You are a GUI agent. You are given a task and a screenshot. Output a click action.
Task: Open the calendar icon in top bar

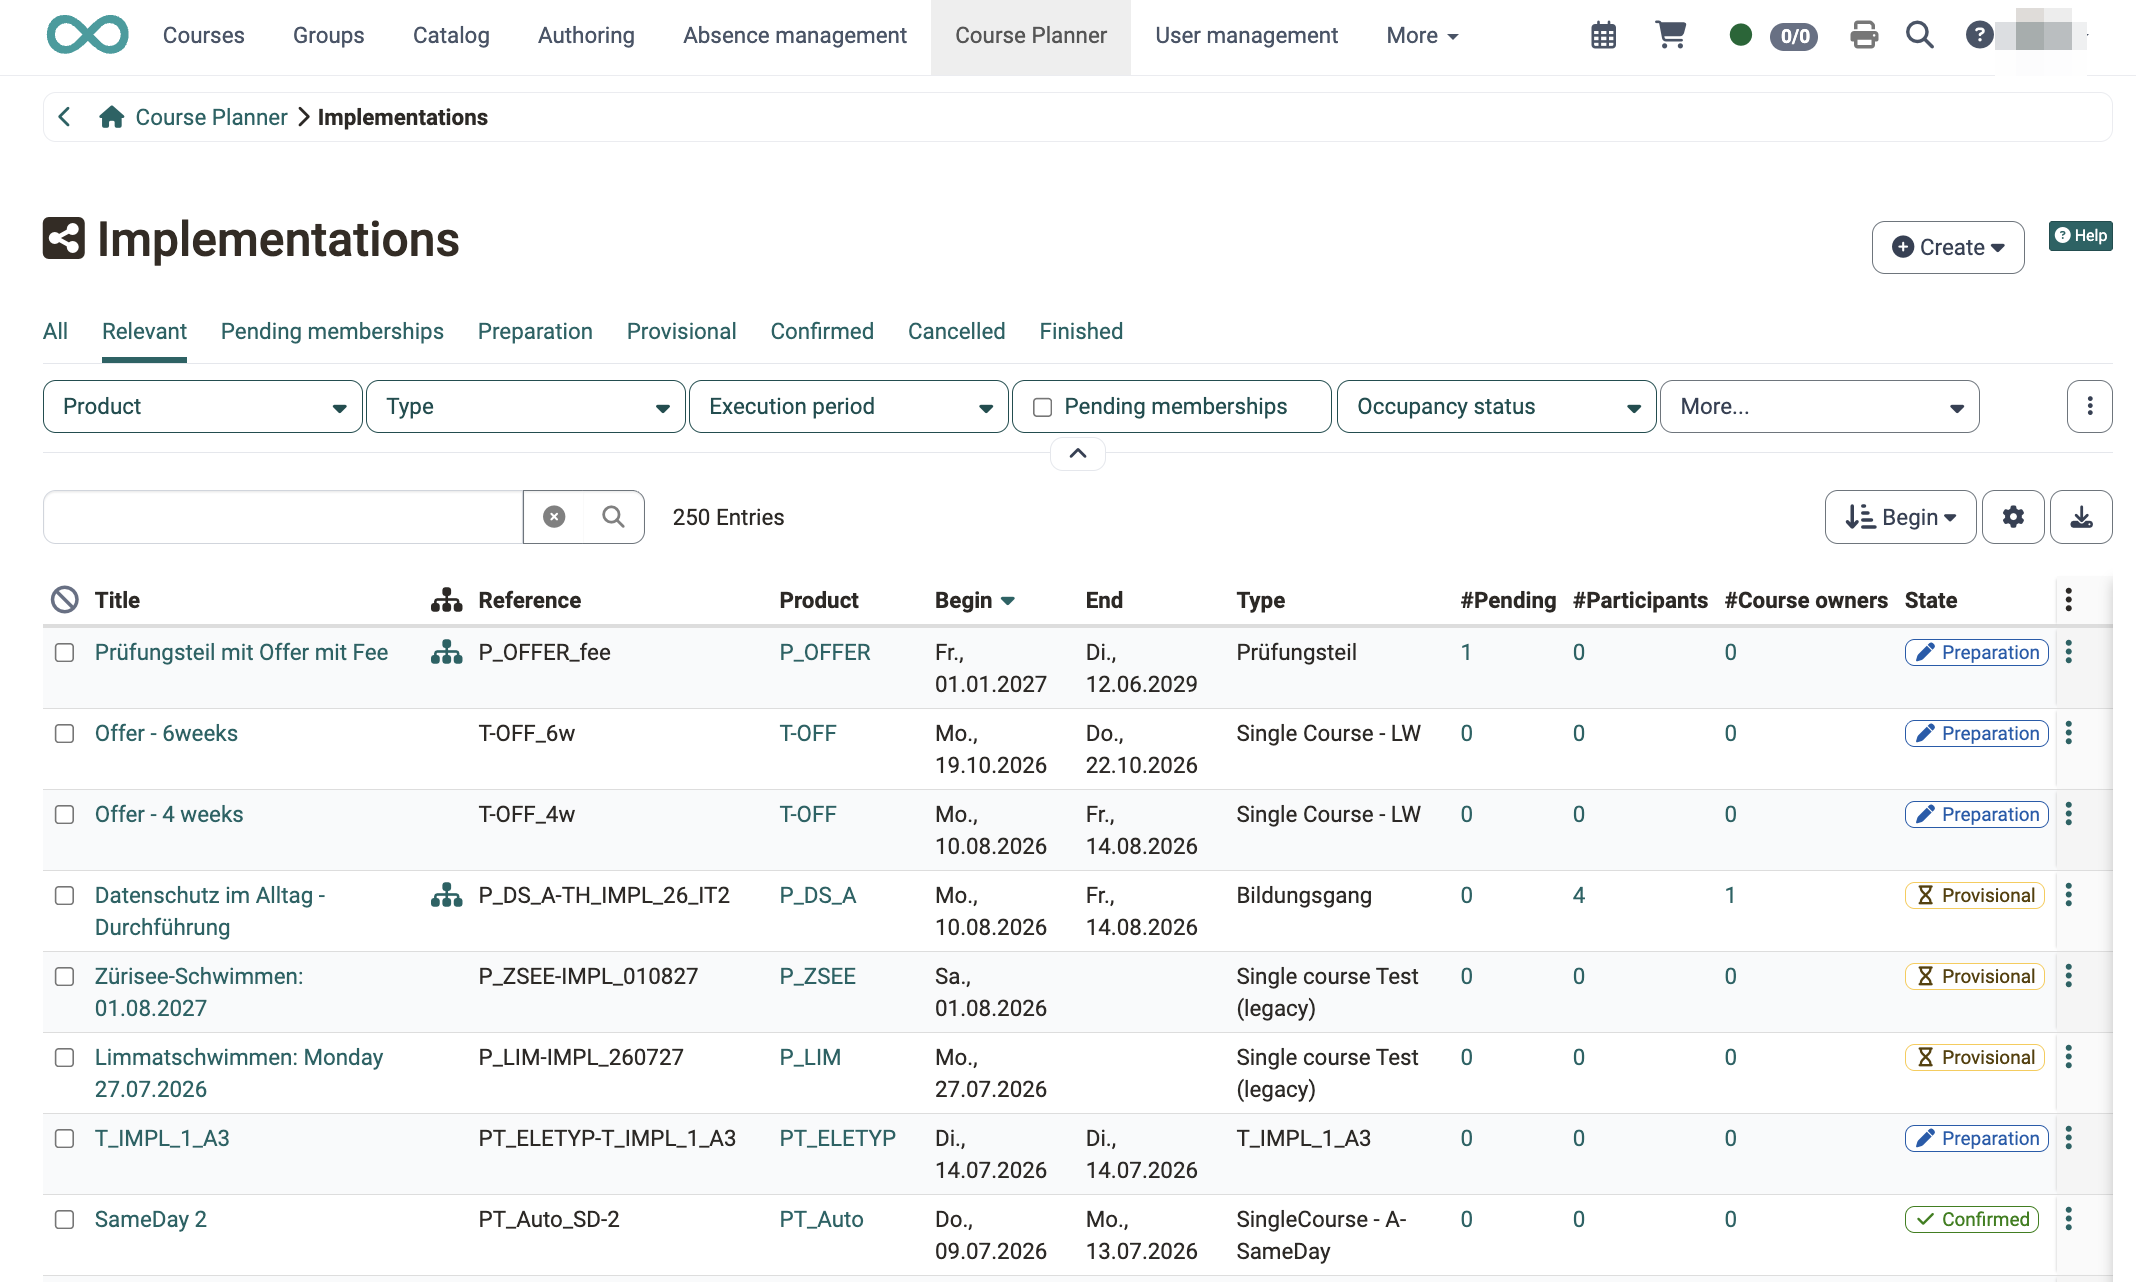(x=1603, y=36)
